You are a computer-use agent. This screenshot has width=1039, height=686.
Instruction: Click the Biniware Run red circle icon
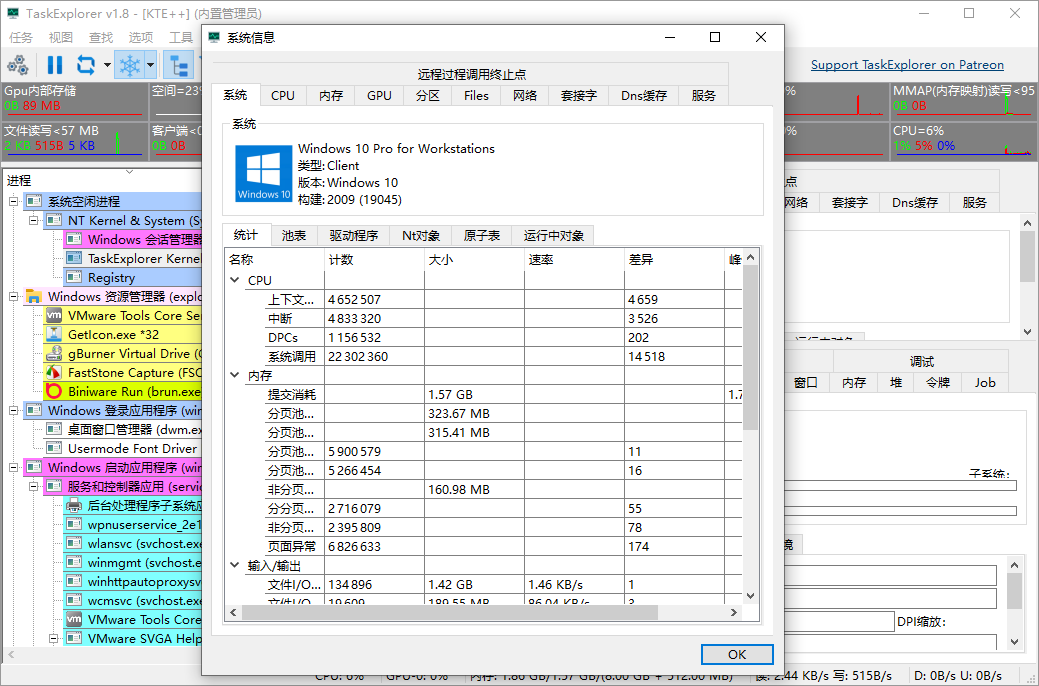click(x=54, y=392)
